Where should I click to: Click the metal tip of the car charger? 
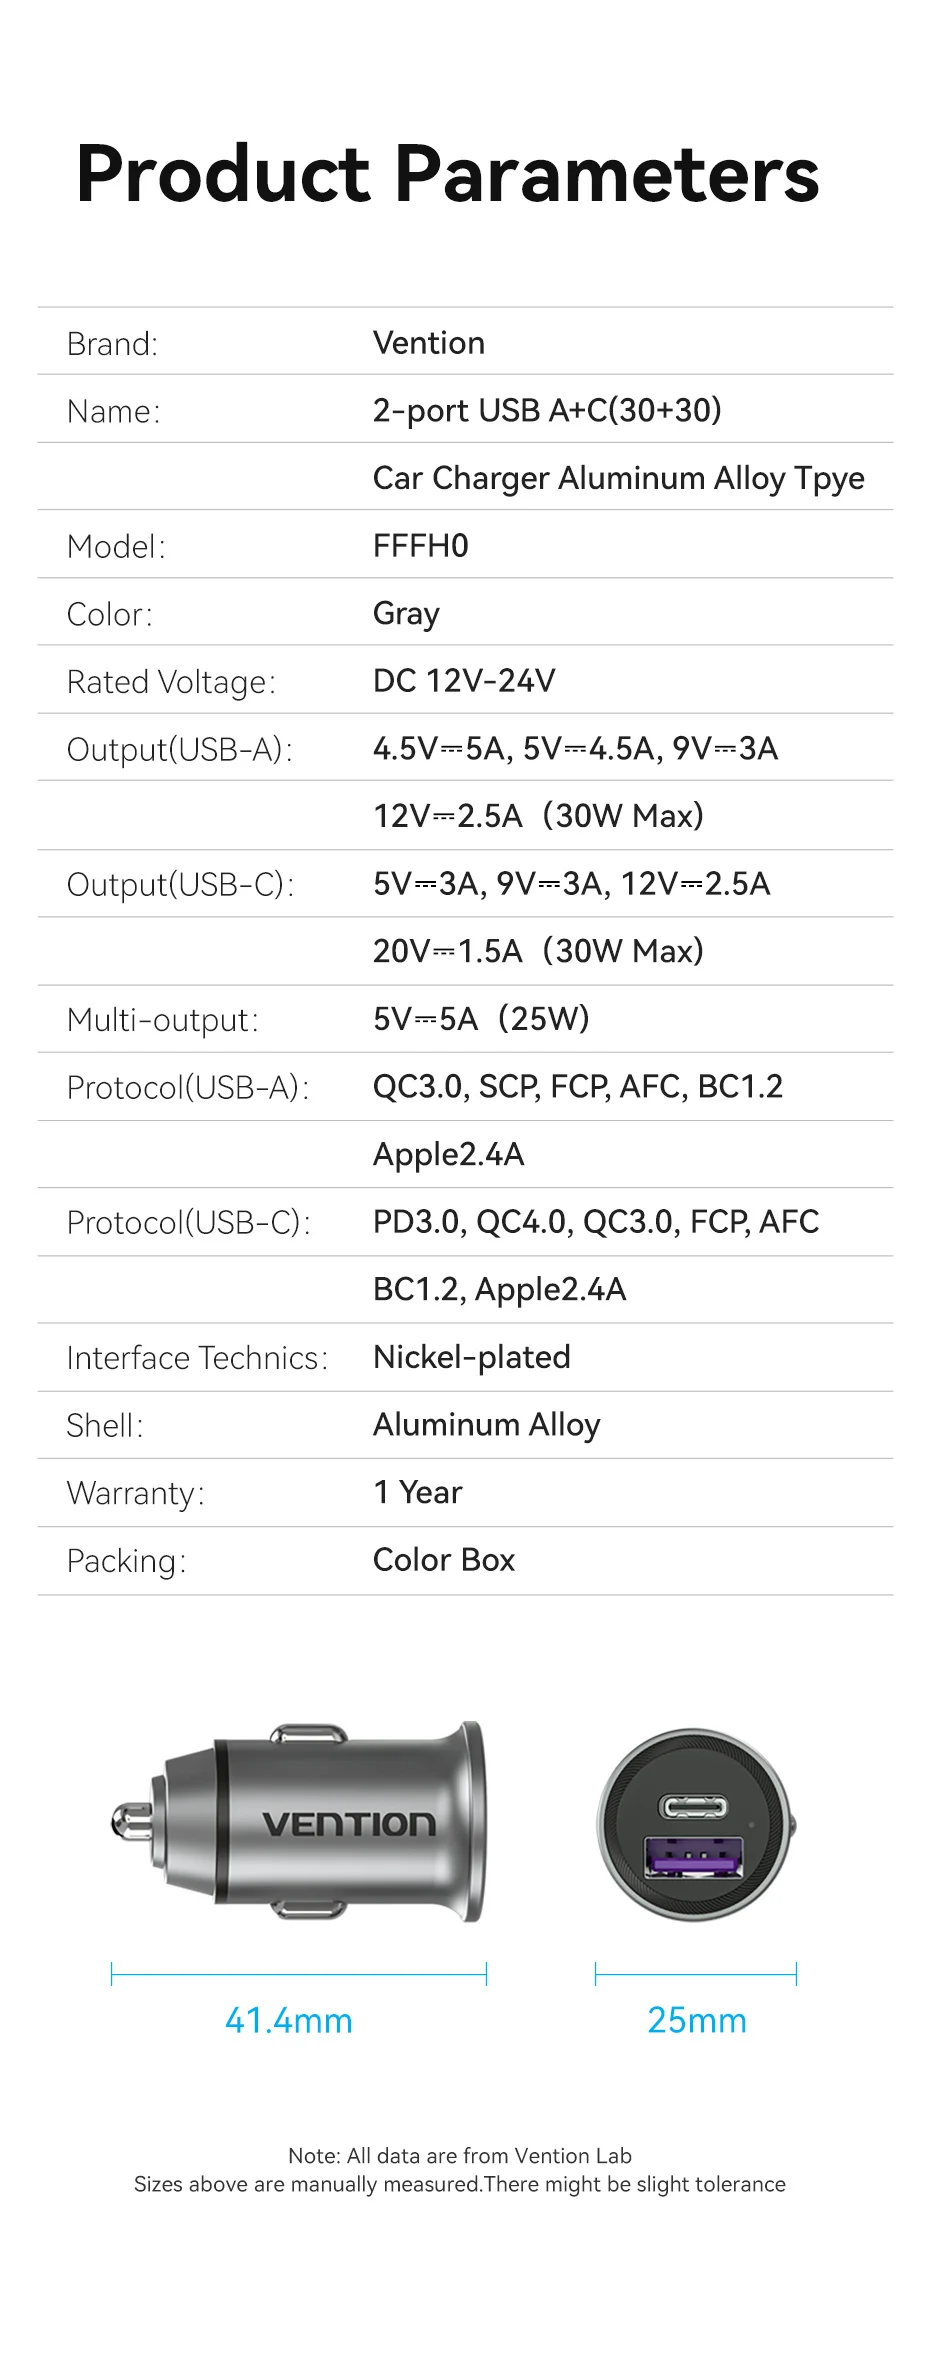127,1822
